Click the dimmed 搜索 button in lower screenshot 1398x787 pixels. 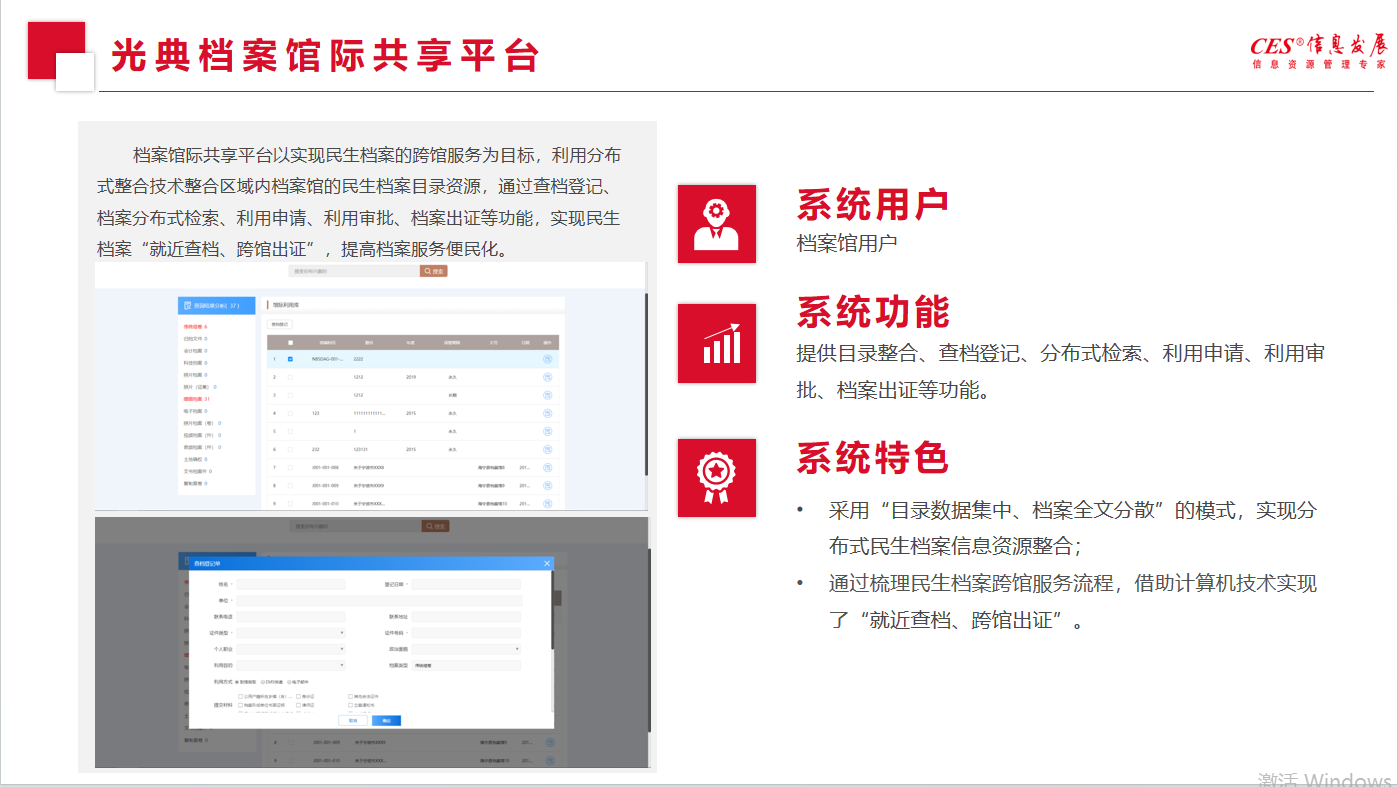click(435, 526)
